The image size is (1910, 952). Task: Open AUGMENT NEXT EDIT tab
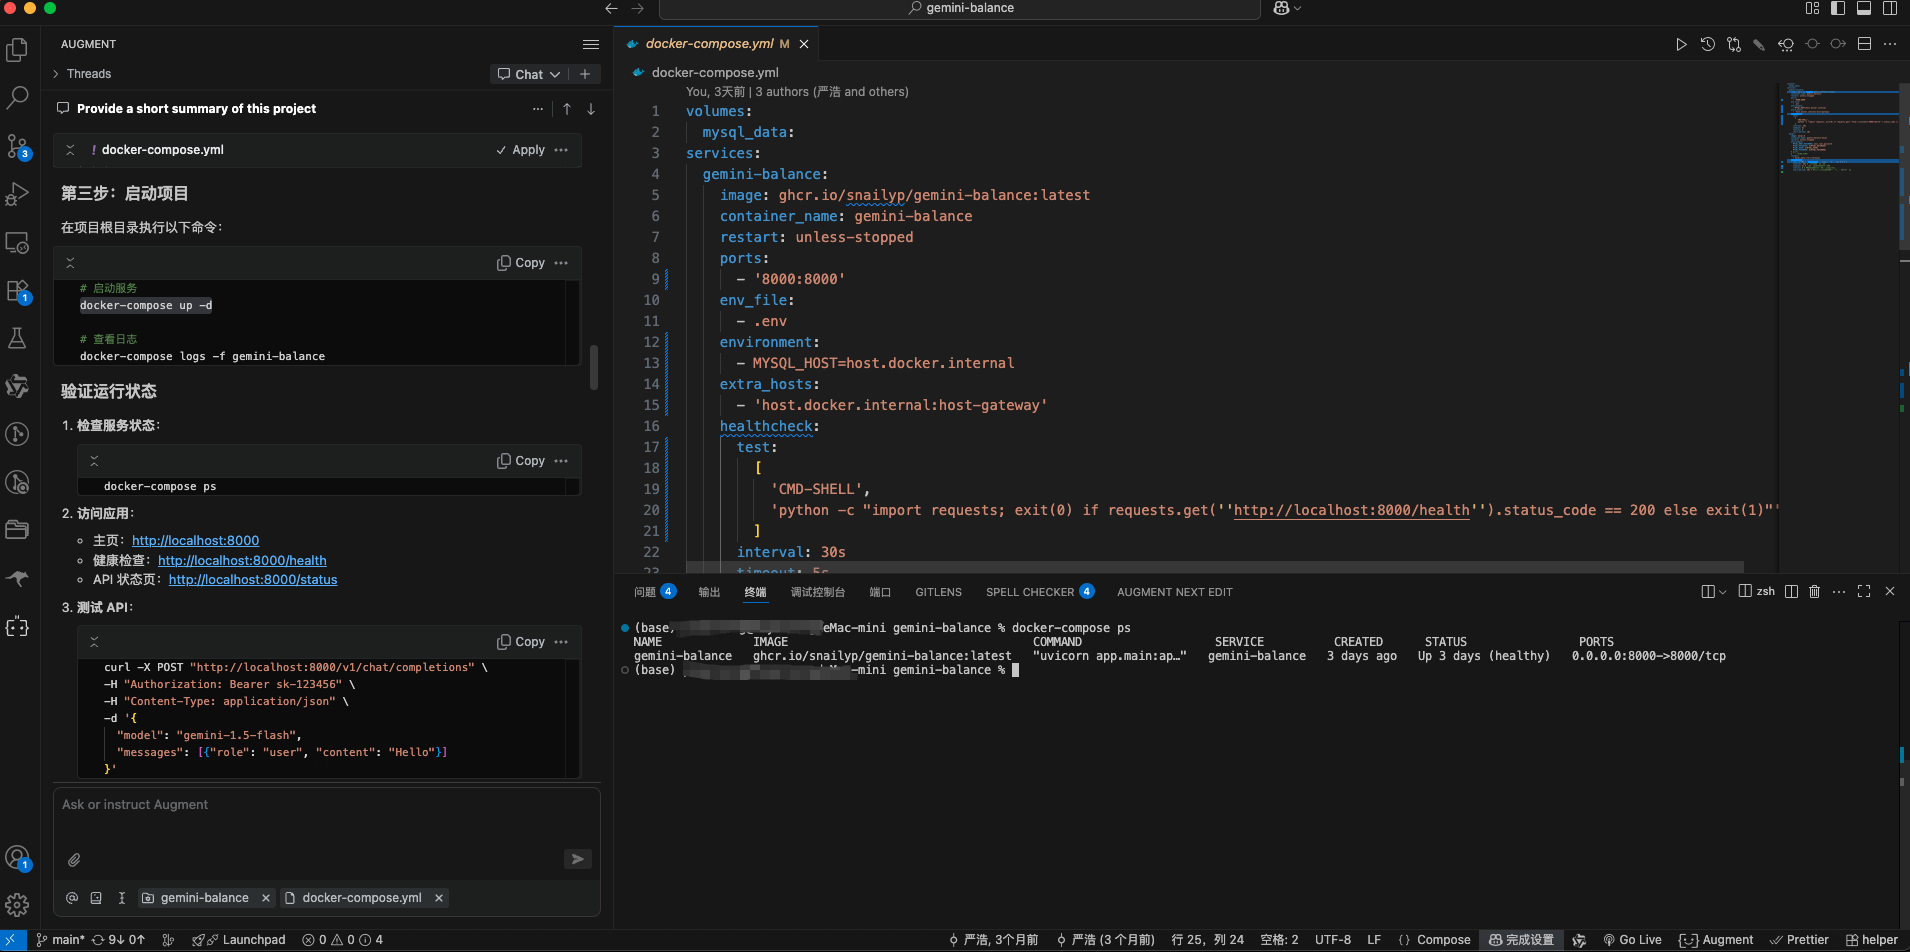(x=1175, y=592)
